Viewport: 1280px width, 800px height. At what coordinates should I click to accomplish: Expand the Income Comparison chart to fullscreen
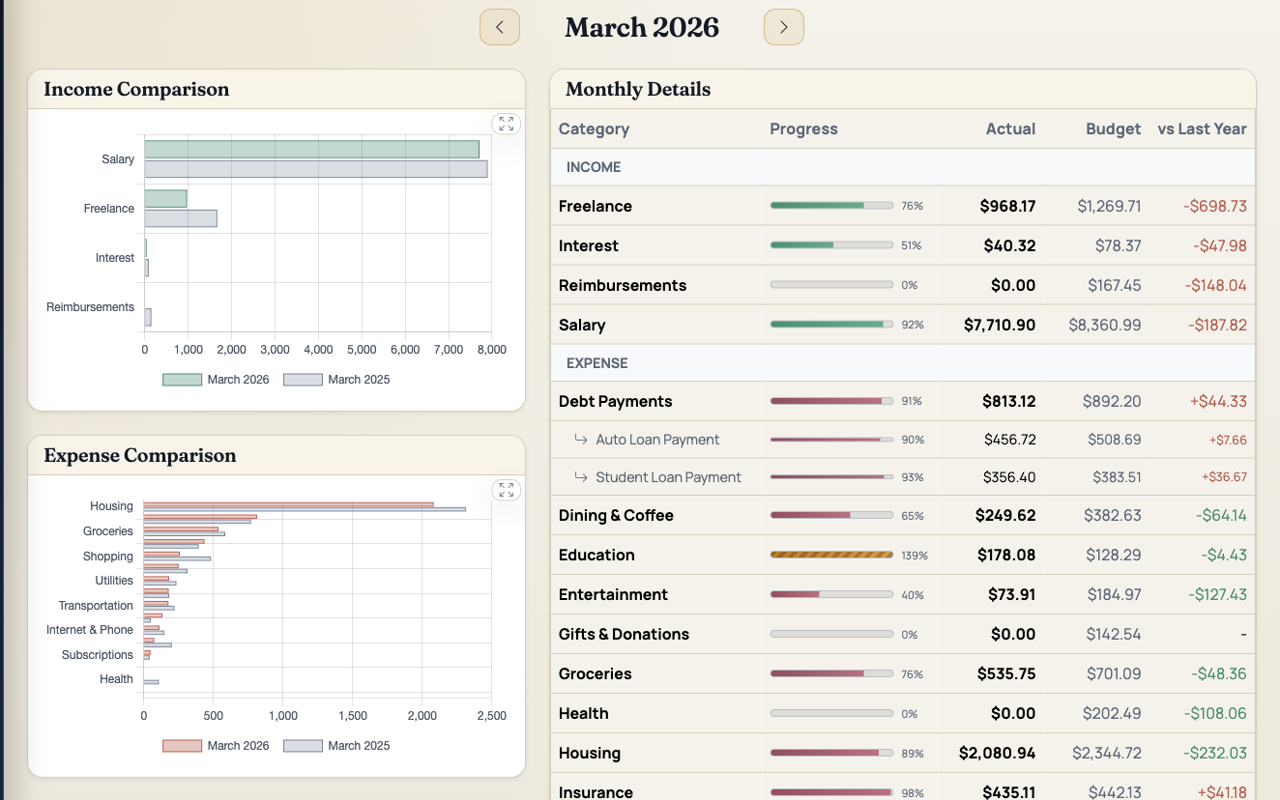click(506, 124)
